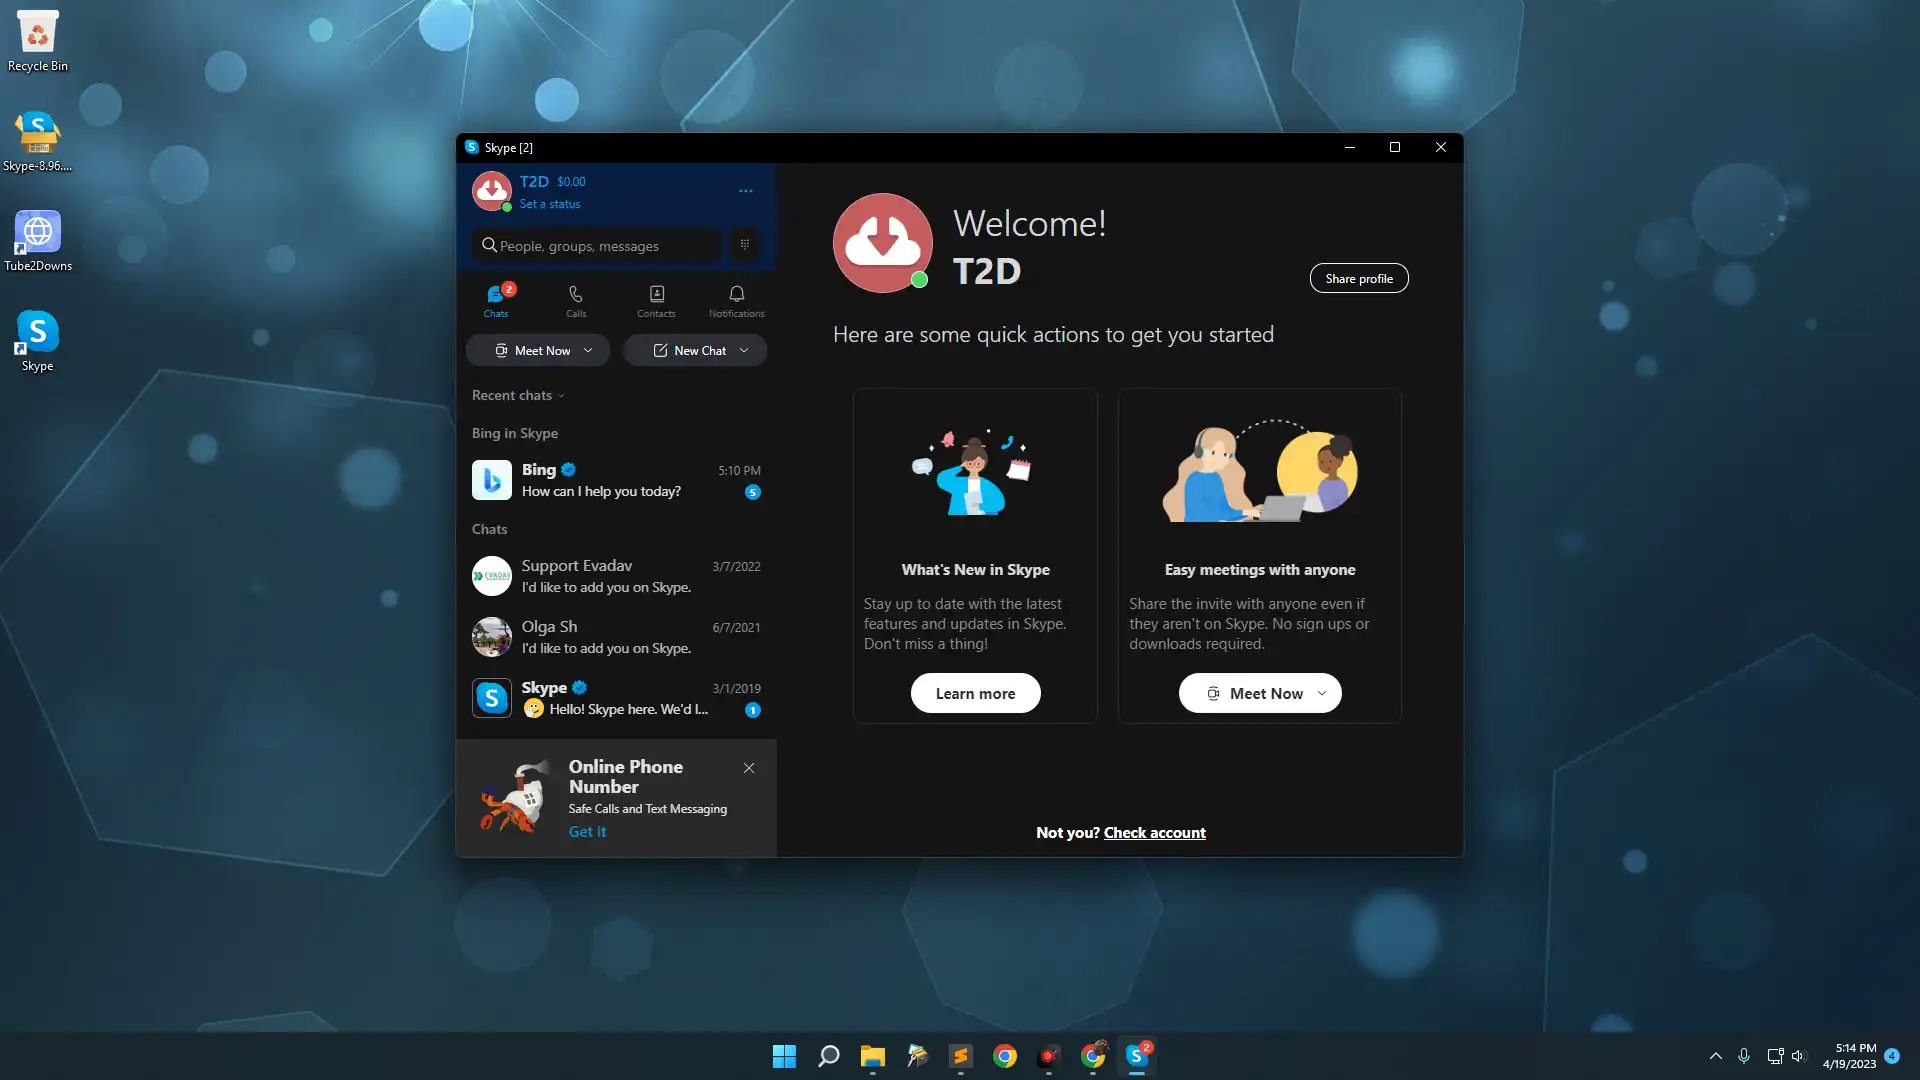The image size is (1920, 1080).
Task: Open the Recycle Bin desktop icon
Action: (38, 41)
